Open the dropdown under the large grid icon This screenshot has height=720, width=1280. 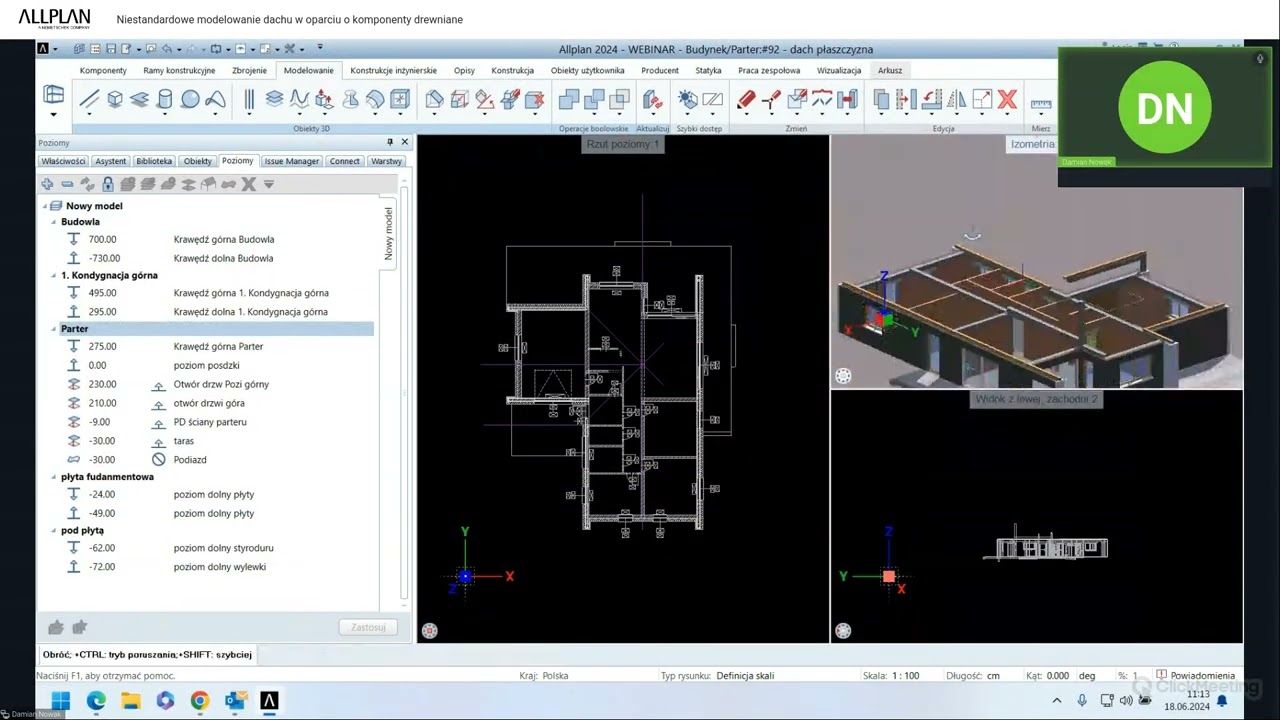[53, 114]
